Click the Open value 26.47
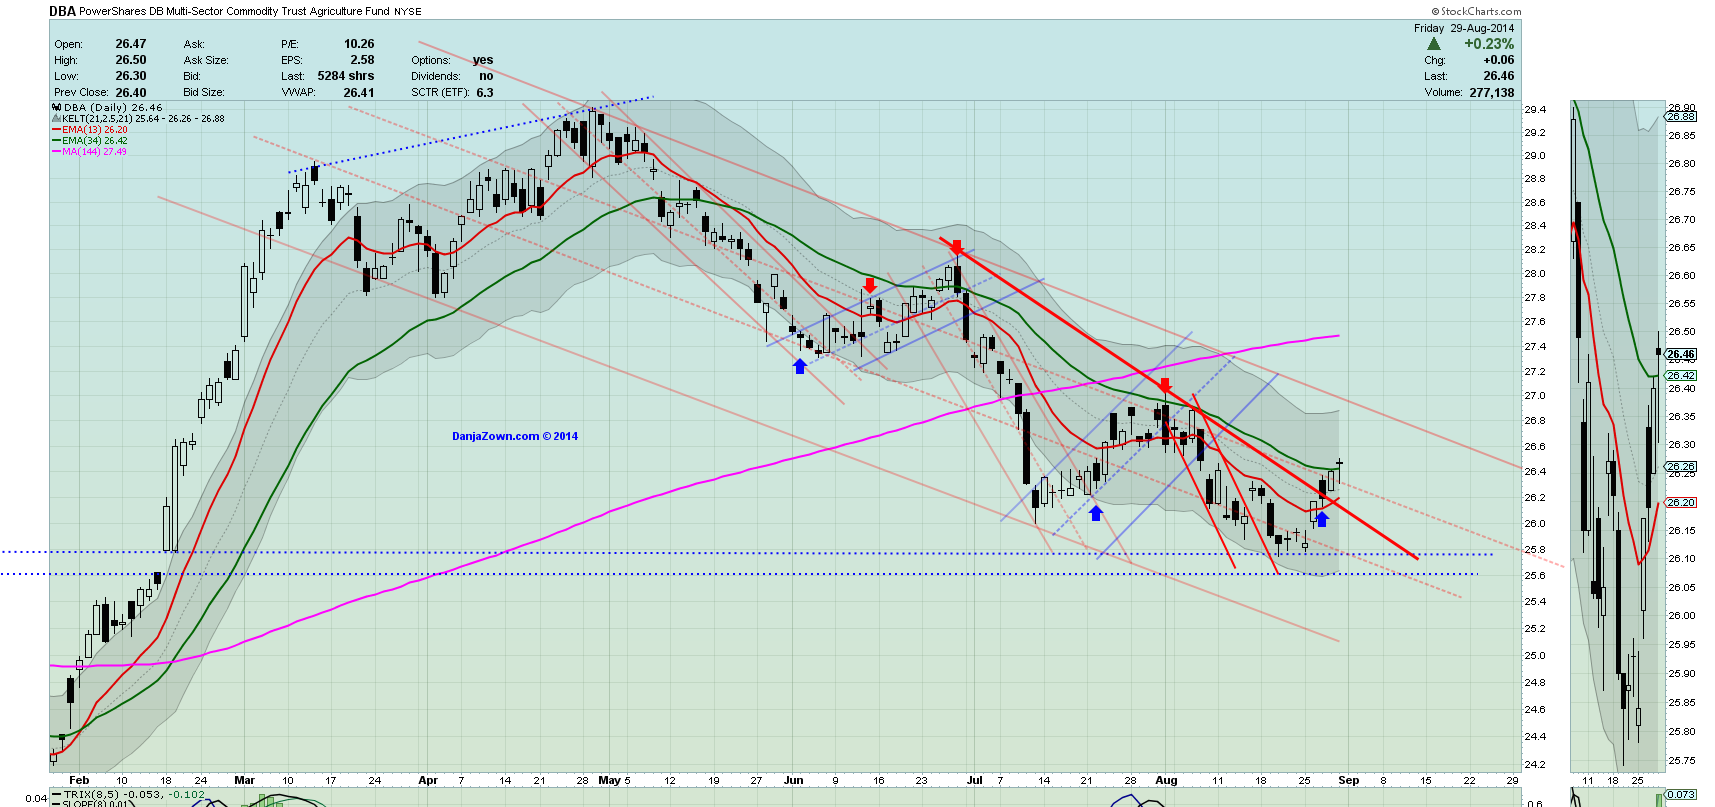Screen dimensions: 1715x807 (130, 44)
